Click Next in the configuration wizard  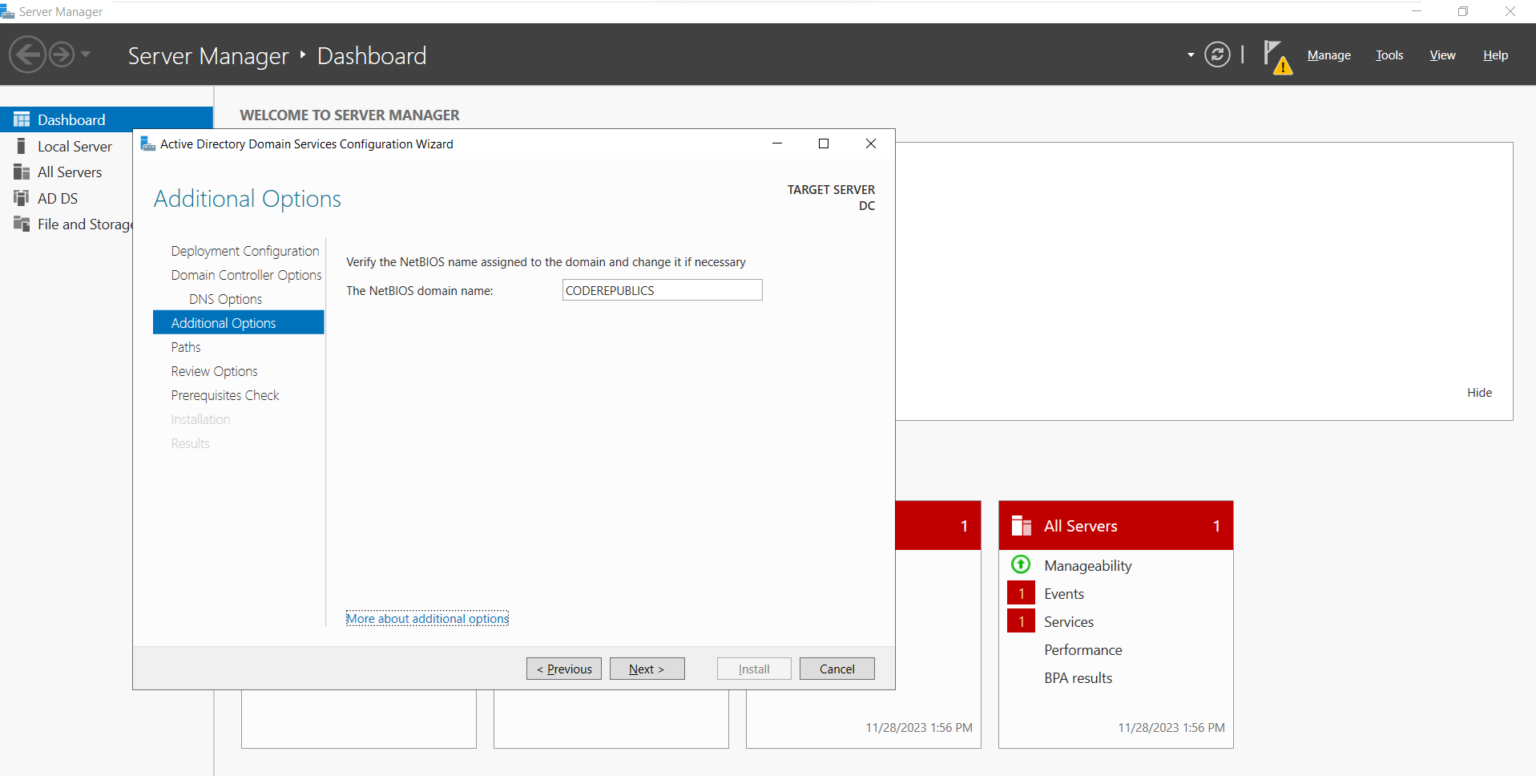pos(647,668)
